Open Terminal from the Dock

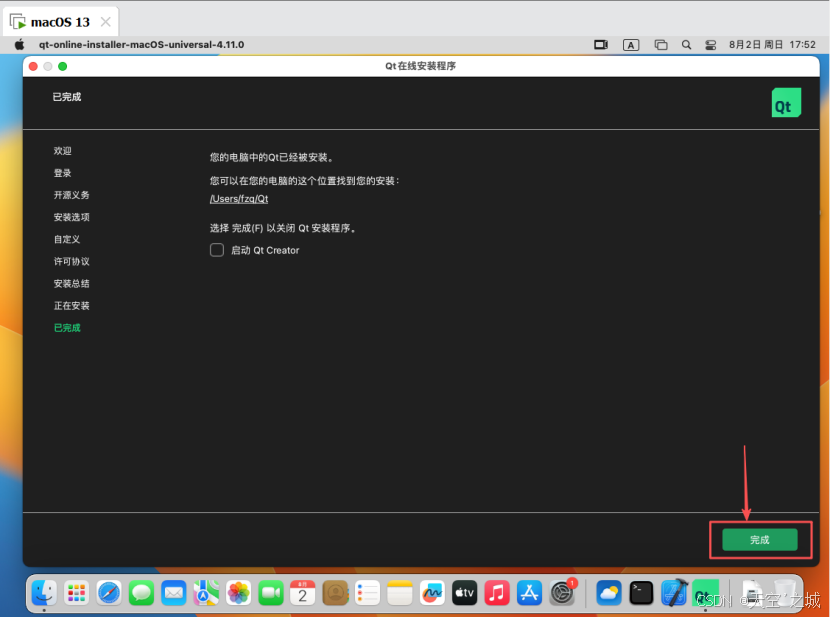point(642,593)
